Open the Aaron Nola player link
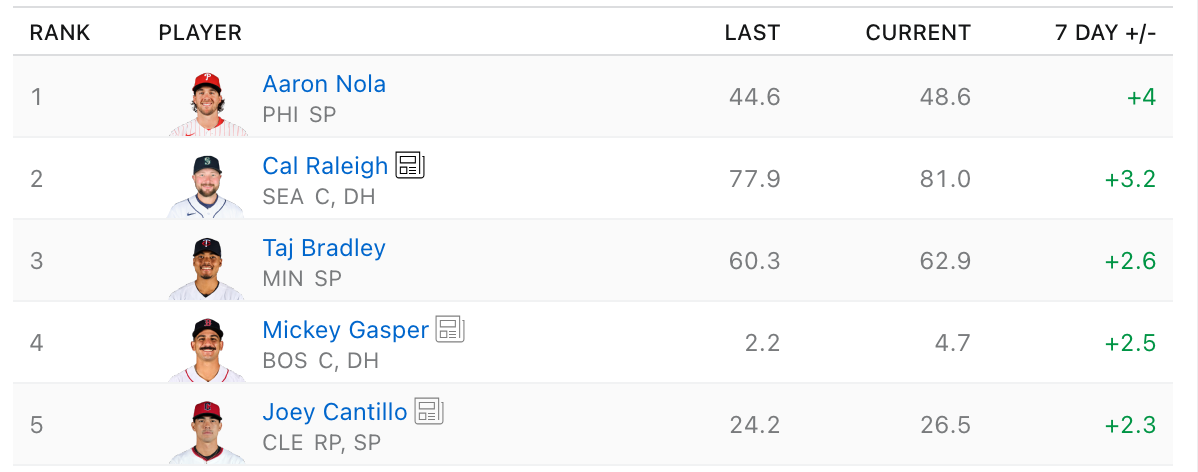Screen dimensions: 1198x472 (x=324, y=83)
